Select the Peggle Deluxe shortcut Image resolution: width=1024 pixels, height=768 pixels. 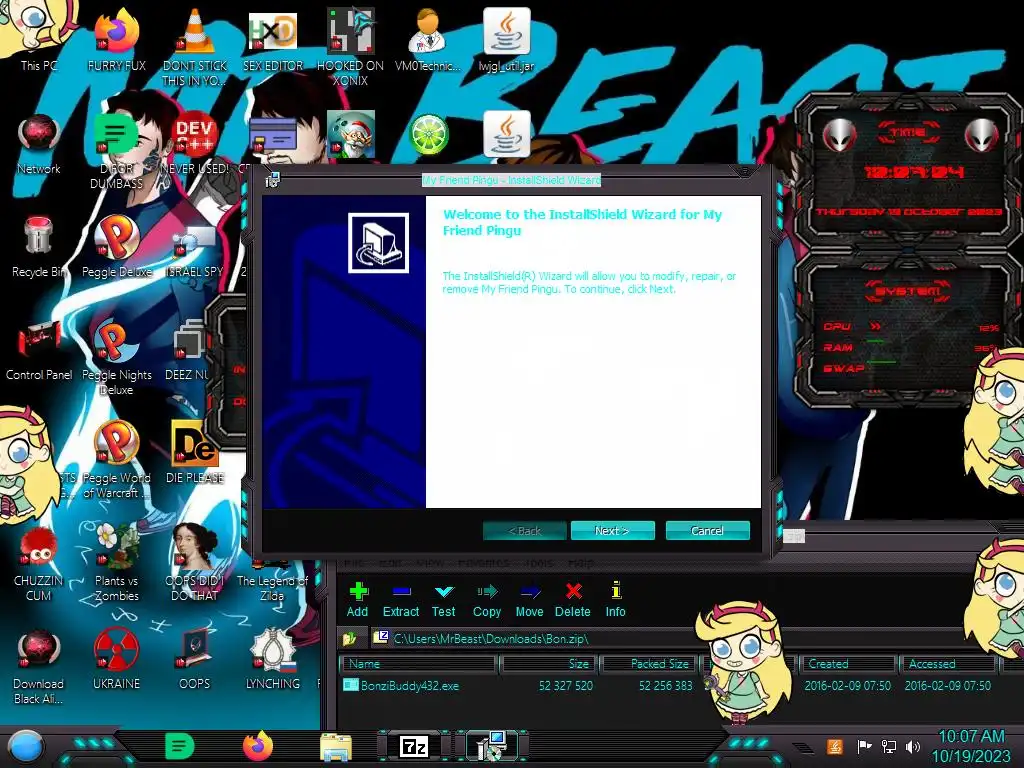point(117,248)
